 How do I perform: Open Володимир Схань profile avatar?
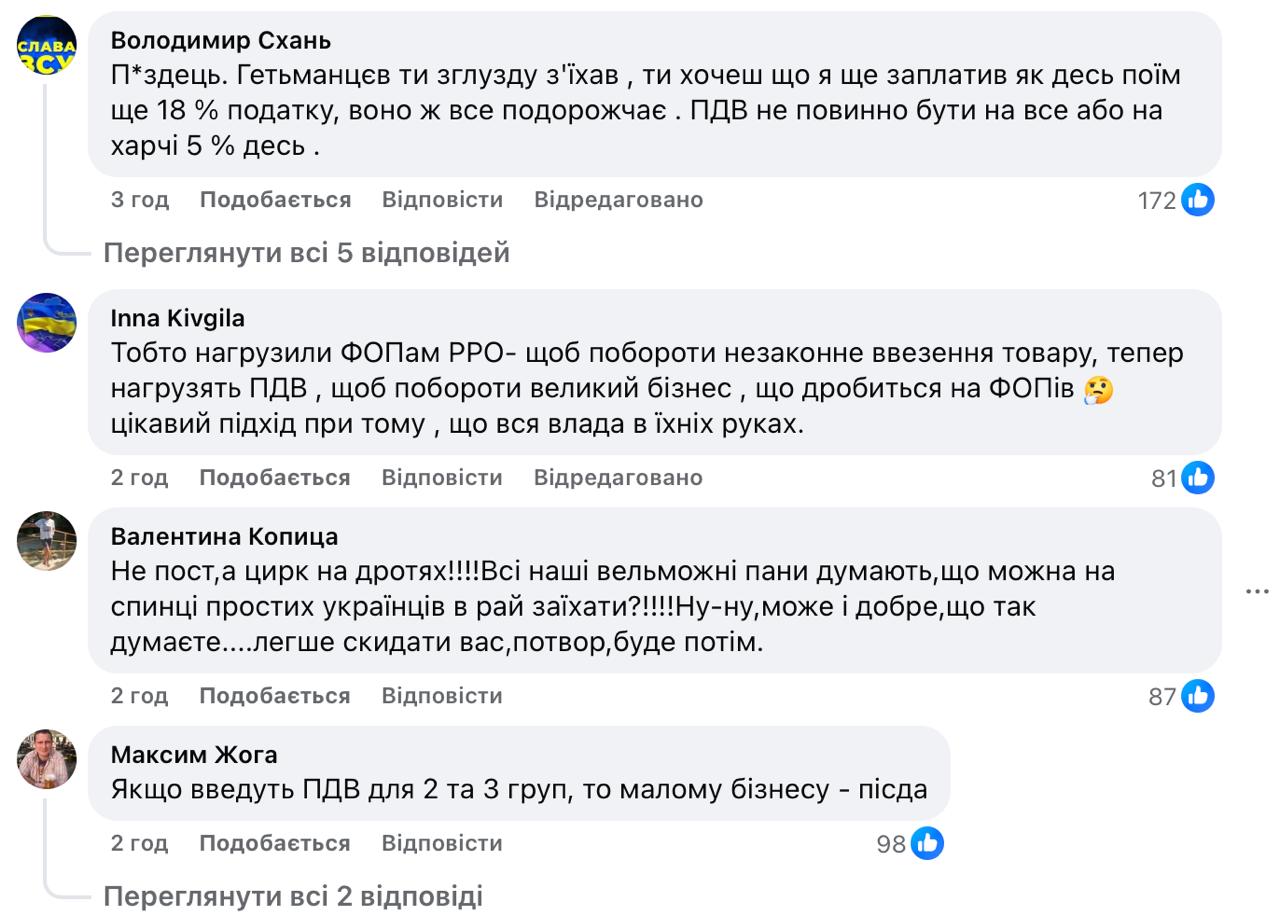click(x=47, y=45)
